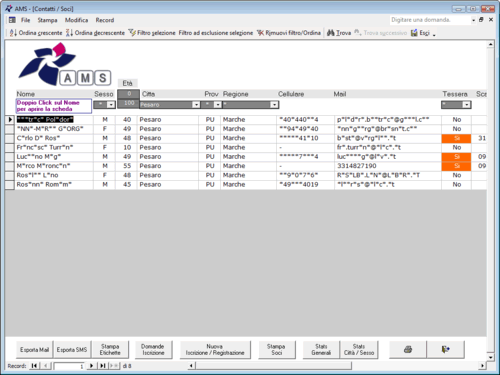Click name cell Ros*l** L*no
The width and height of the screenshot is (500, 375).
(x=54, y=175)
